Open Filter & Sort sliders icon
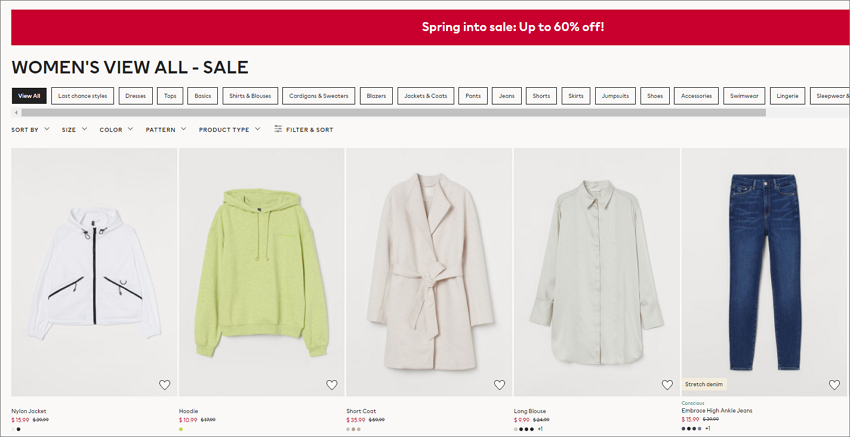The image size is (850, 437). (x=278, y=129)
